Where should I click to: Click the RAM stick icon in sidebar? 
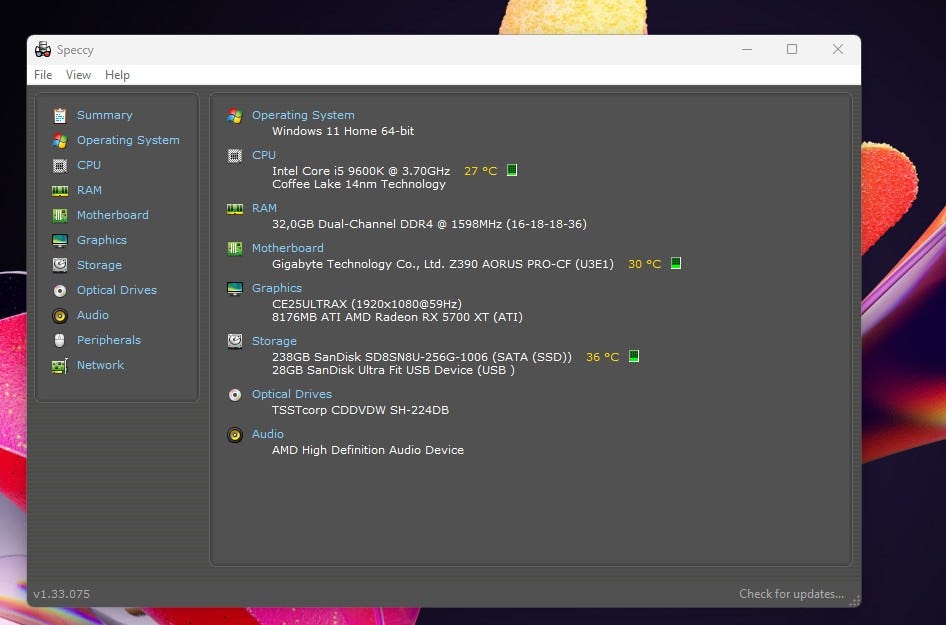(60, 191)
